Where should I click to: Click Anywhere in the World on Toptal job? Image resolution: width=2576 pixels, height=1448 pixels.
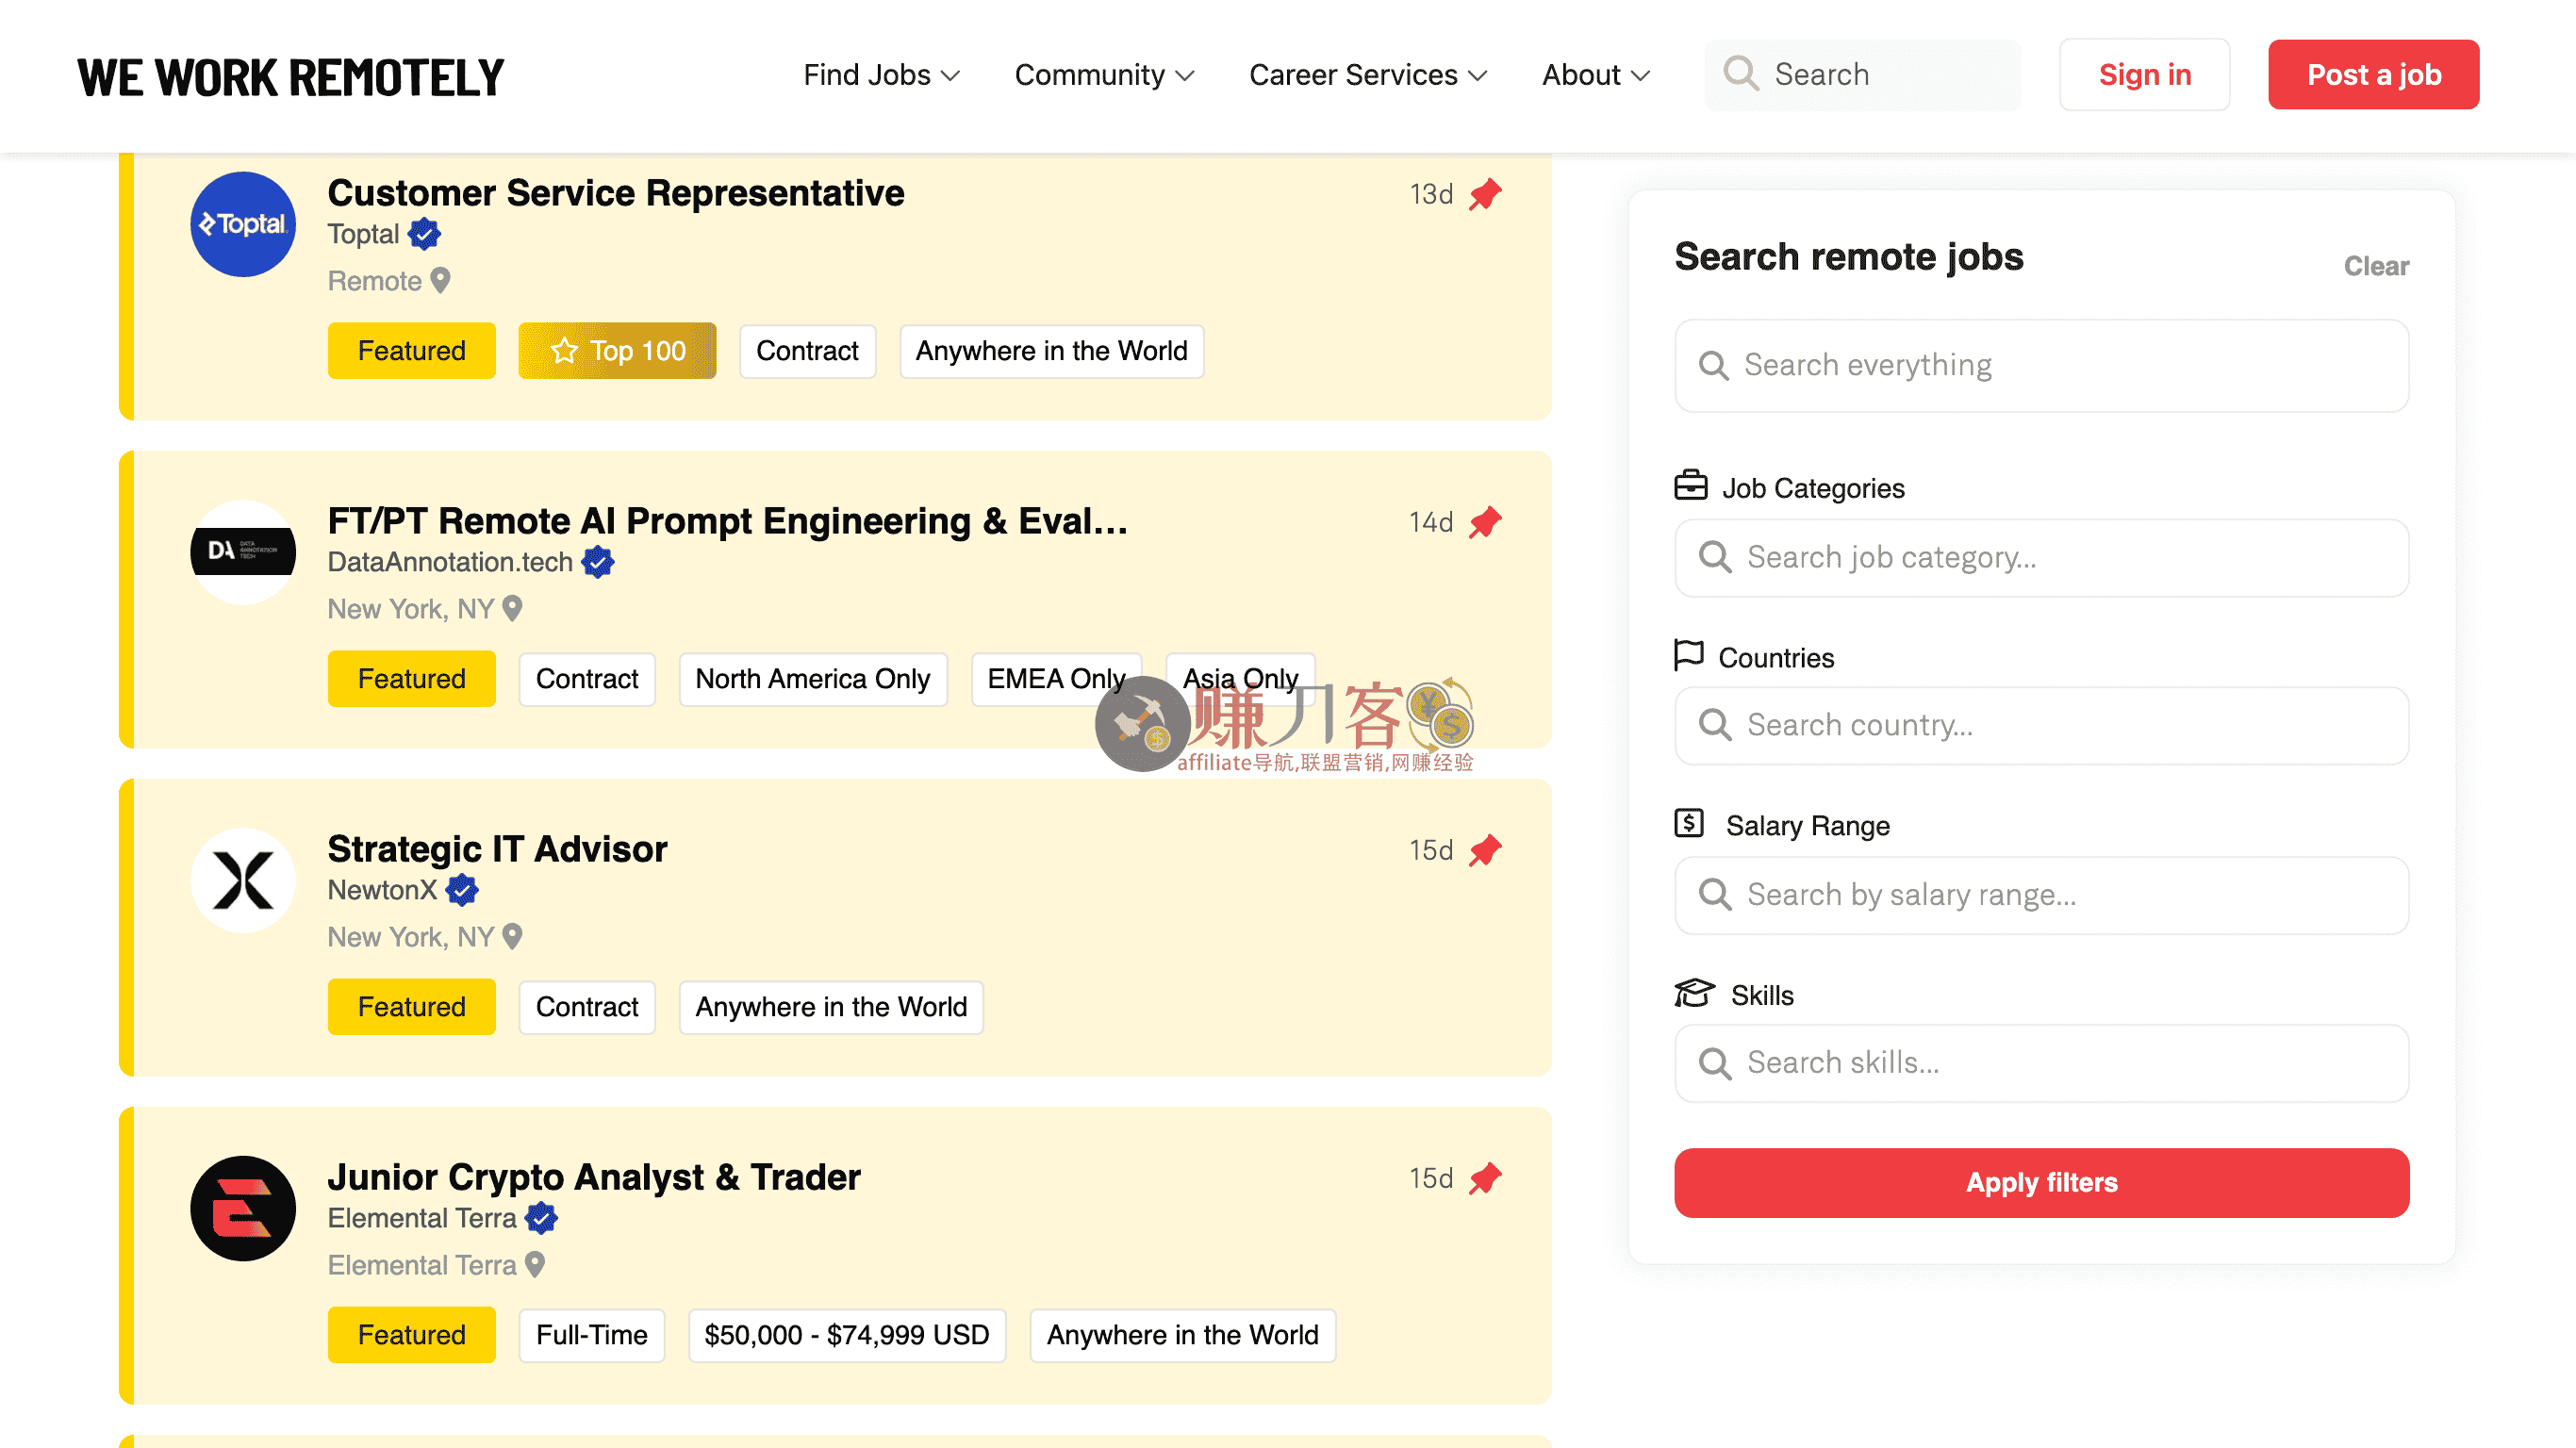tap(1052, 351)
